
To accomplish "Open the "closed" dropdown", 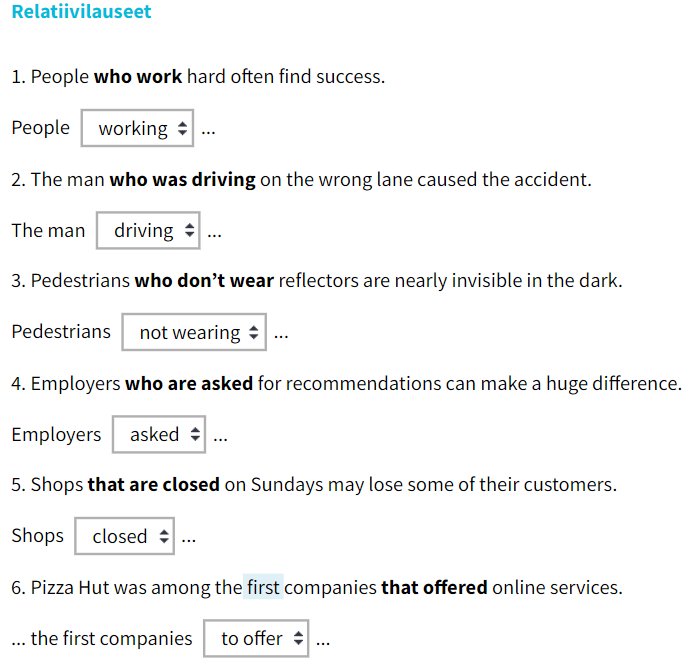I will (125, 537).
